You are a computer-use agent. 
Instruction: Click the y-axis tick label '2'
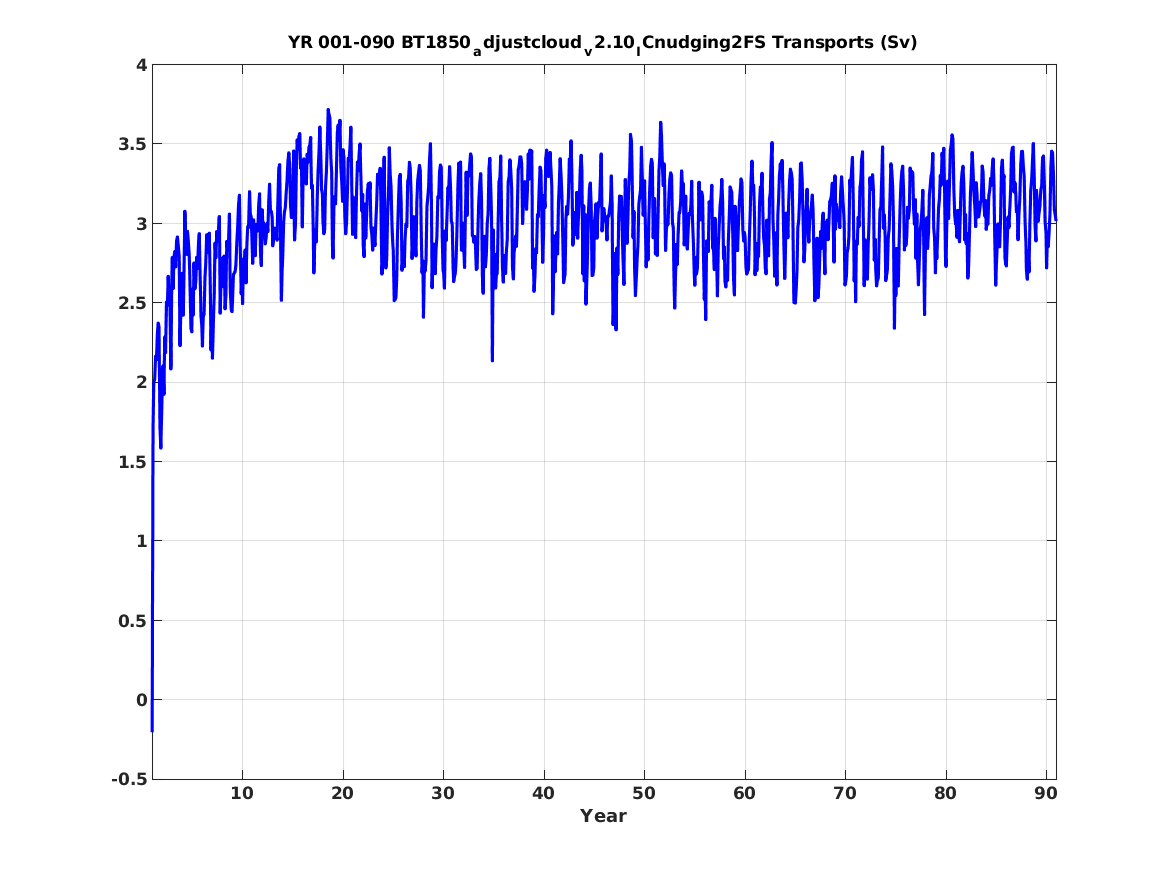[141, 382]
